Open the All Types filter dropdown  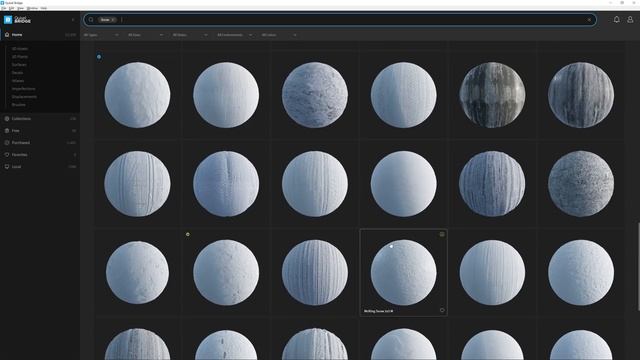click(x=101, y=35)
